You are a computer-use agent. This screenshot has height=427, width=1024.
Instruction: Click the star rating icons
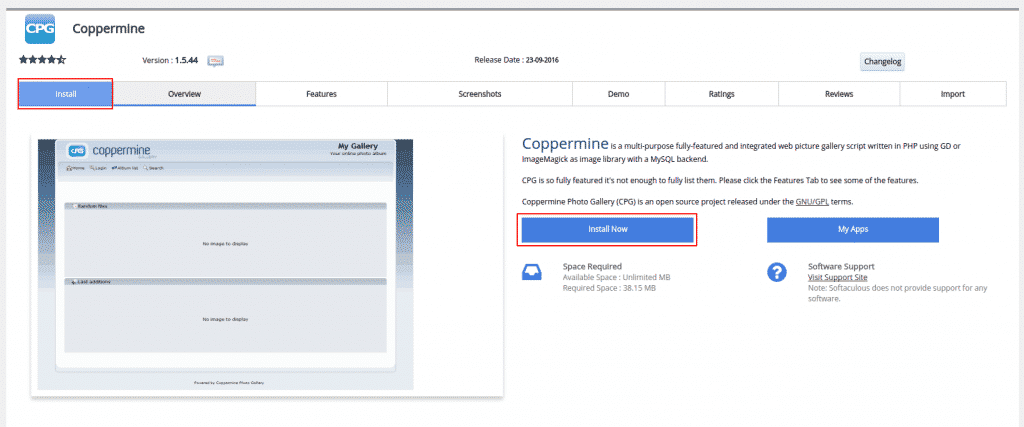tap(42, 60)
